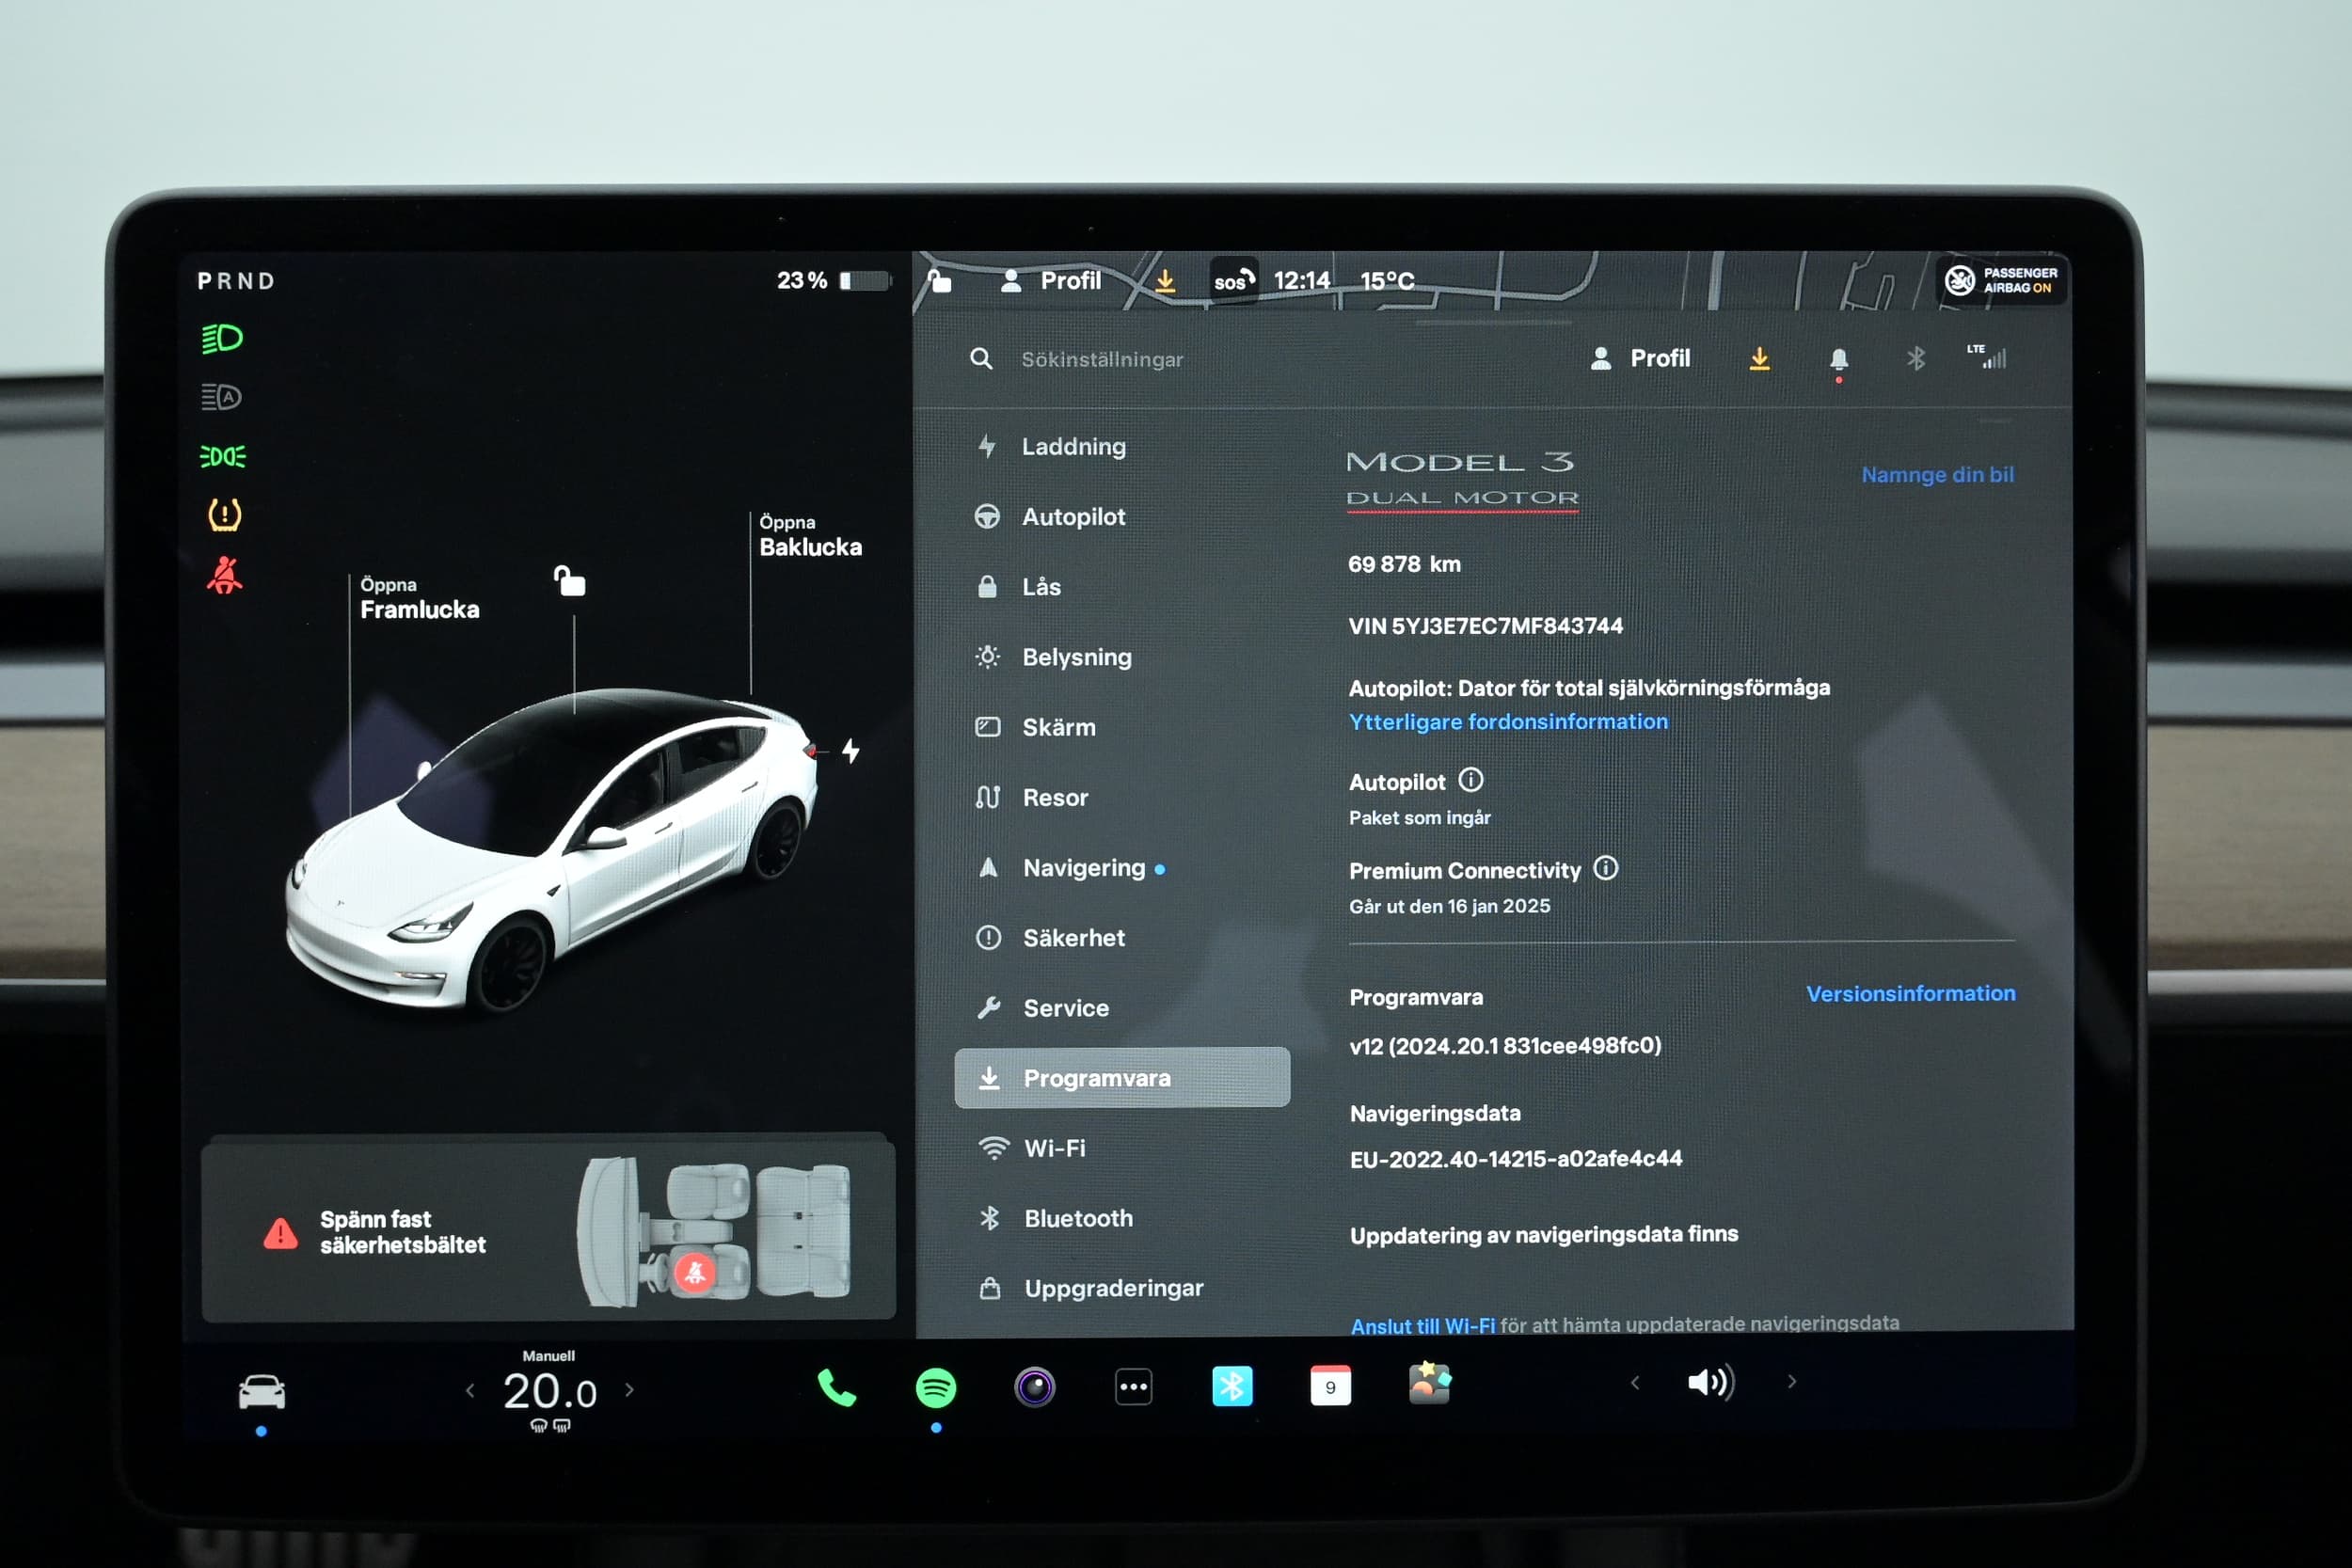The height and width of the screenshot is (1568, 2352).
Task: Click the Premium Connectivity info icon
Action: [x=1605, y=867]
